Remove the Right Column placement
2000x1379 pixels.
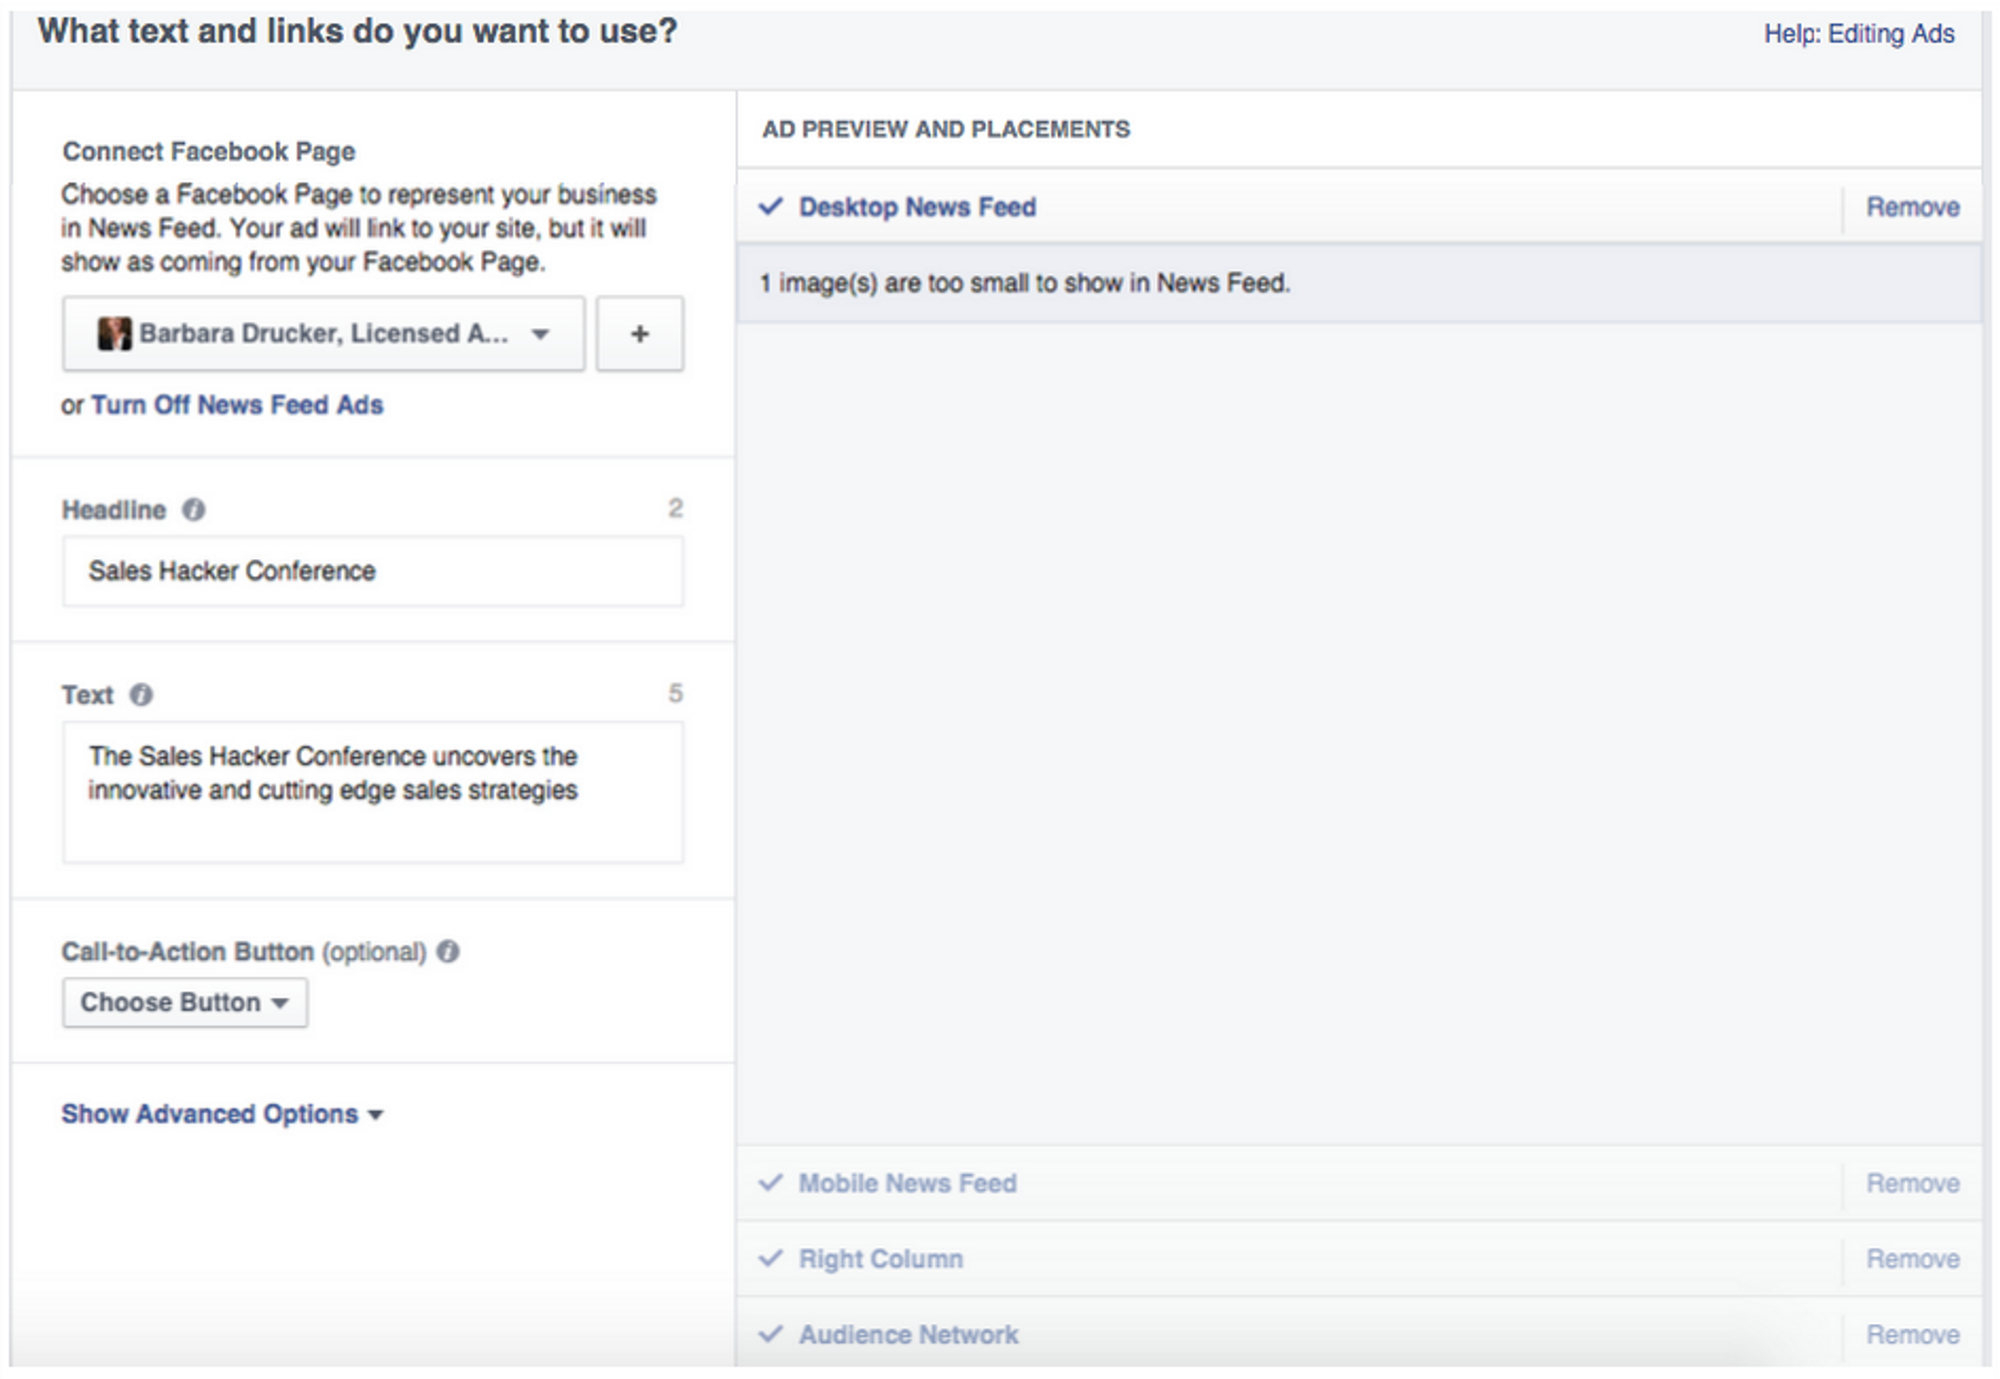coord(1912,1259)
